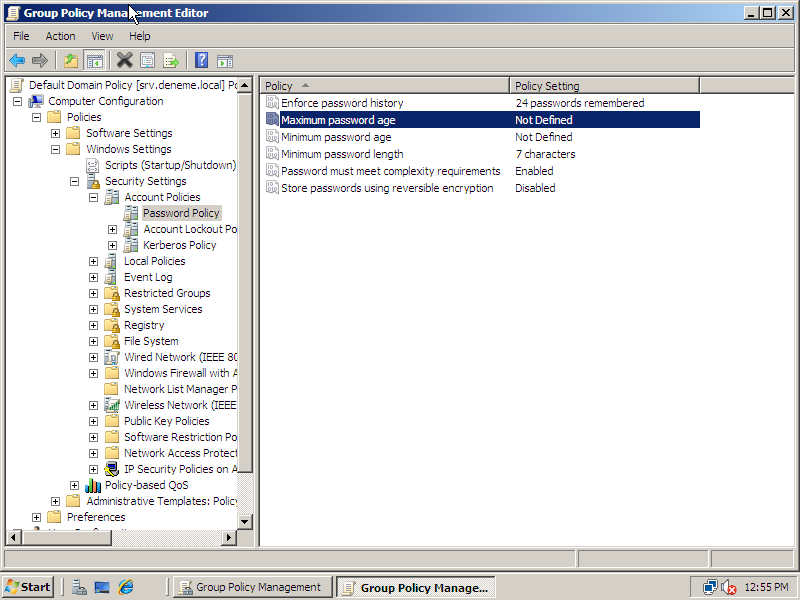800x600 pixels.
Task: Click the Security Settings lock icon
Action: tap(93, 181)
